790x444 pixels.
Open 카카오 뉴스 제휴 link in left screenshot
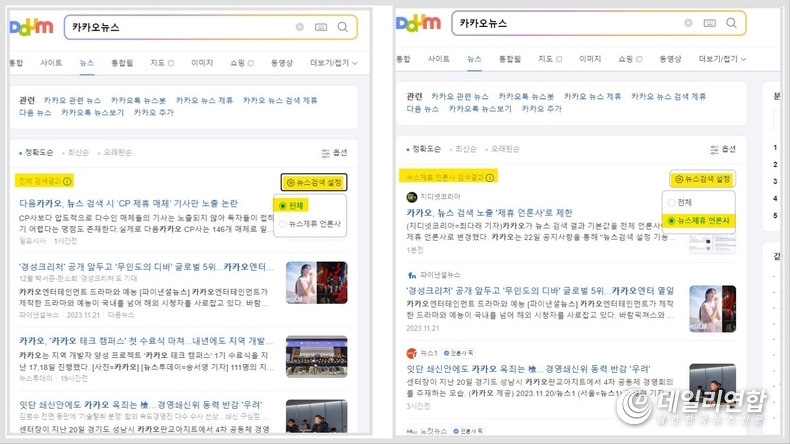204,100
